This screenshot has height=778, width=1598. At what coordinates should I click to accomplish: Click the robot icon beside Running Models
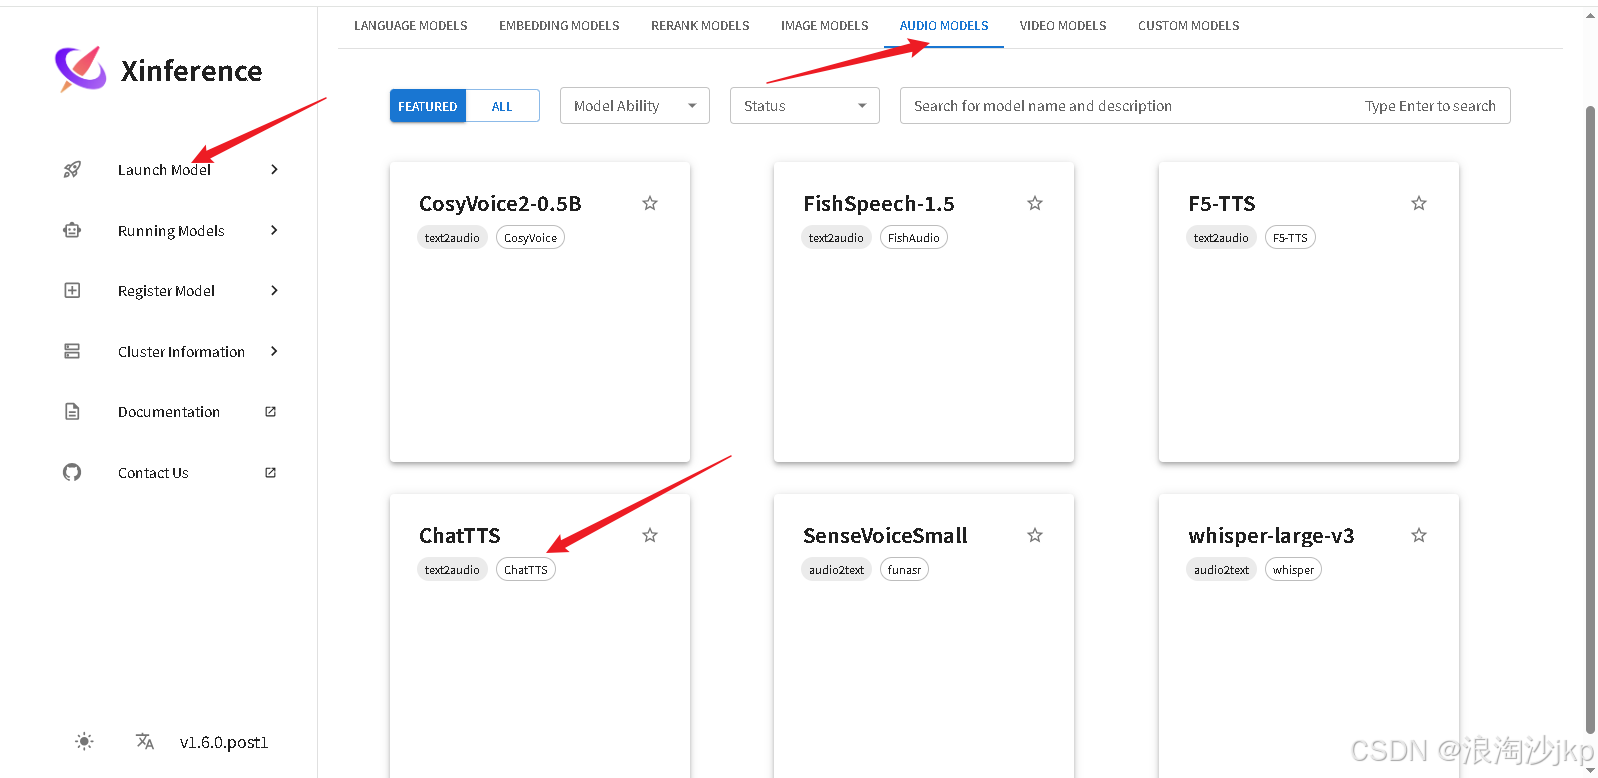point(72,230)
